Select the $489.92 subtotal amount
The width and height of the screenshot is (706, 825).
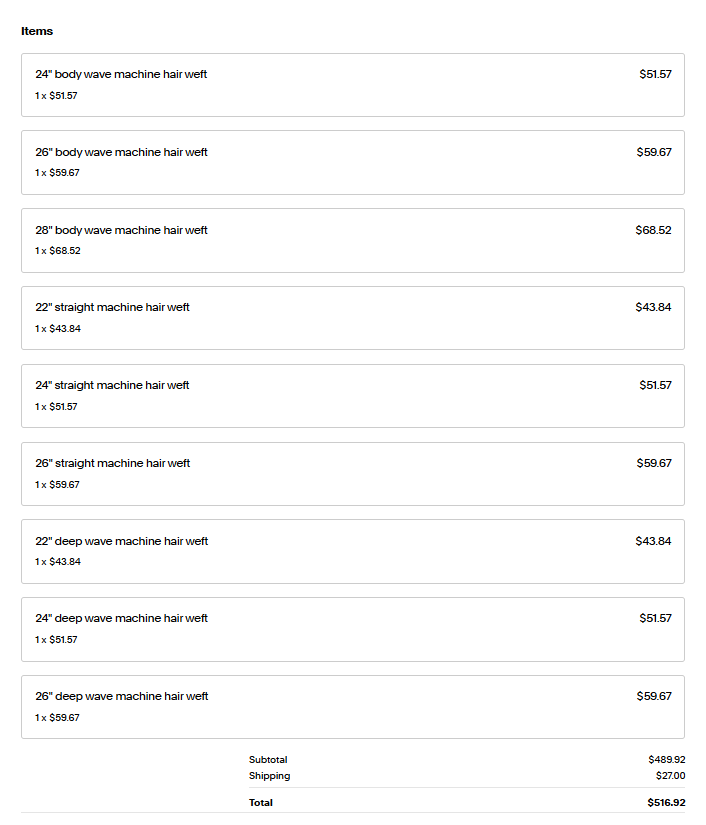(x=666, y=760)
